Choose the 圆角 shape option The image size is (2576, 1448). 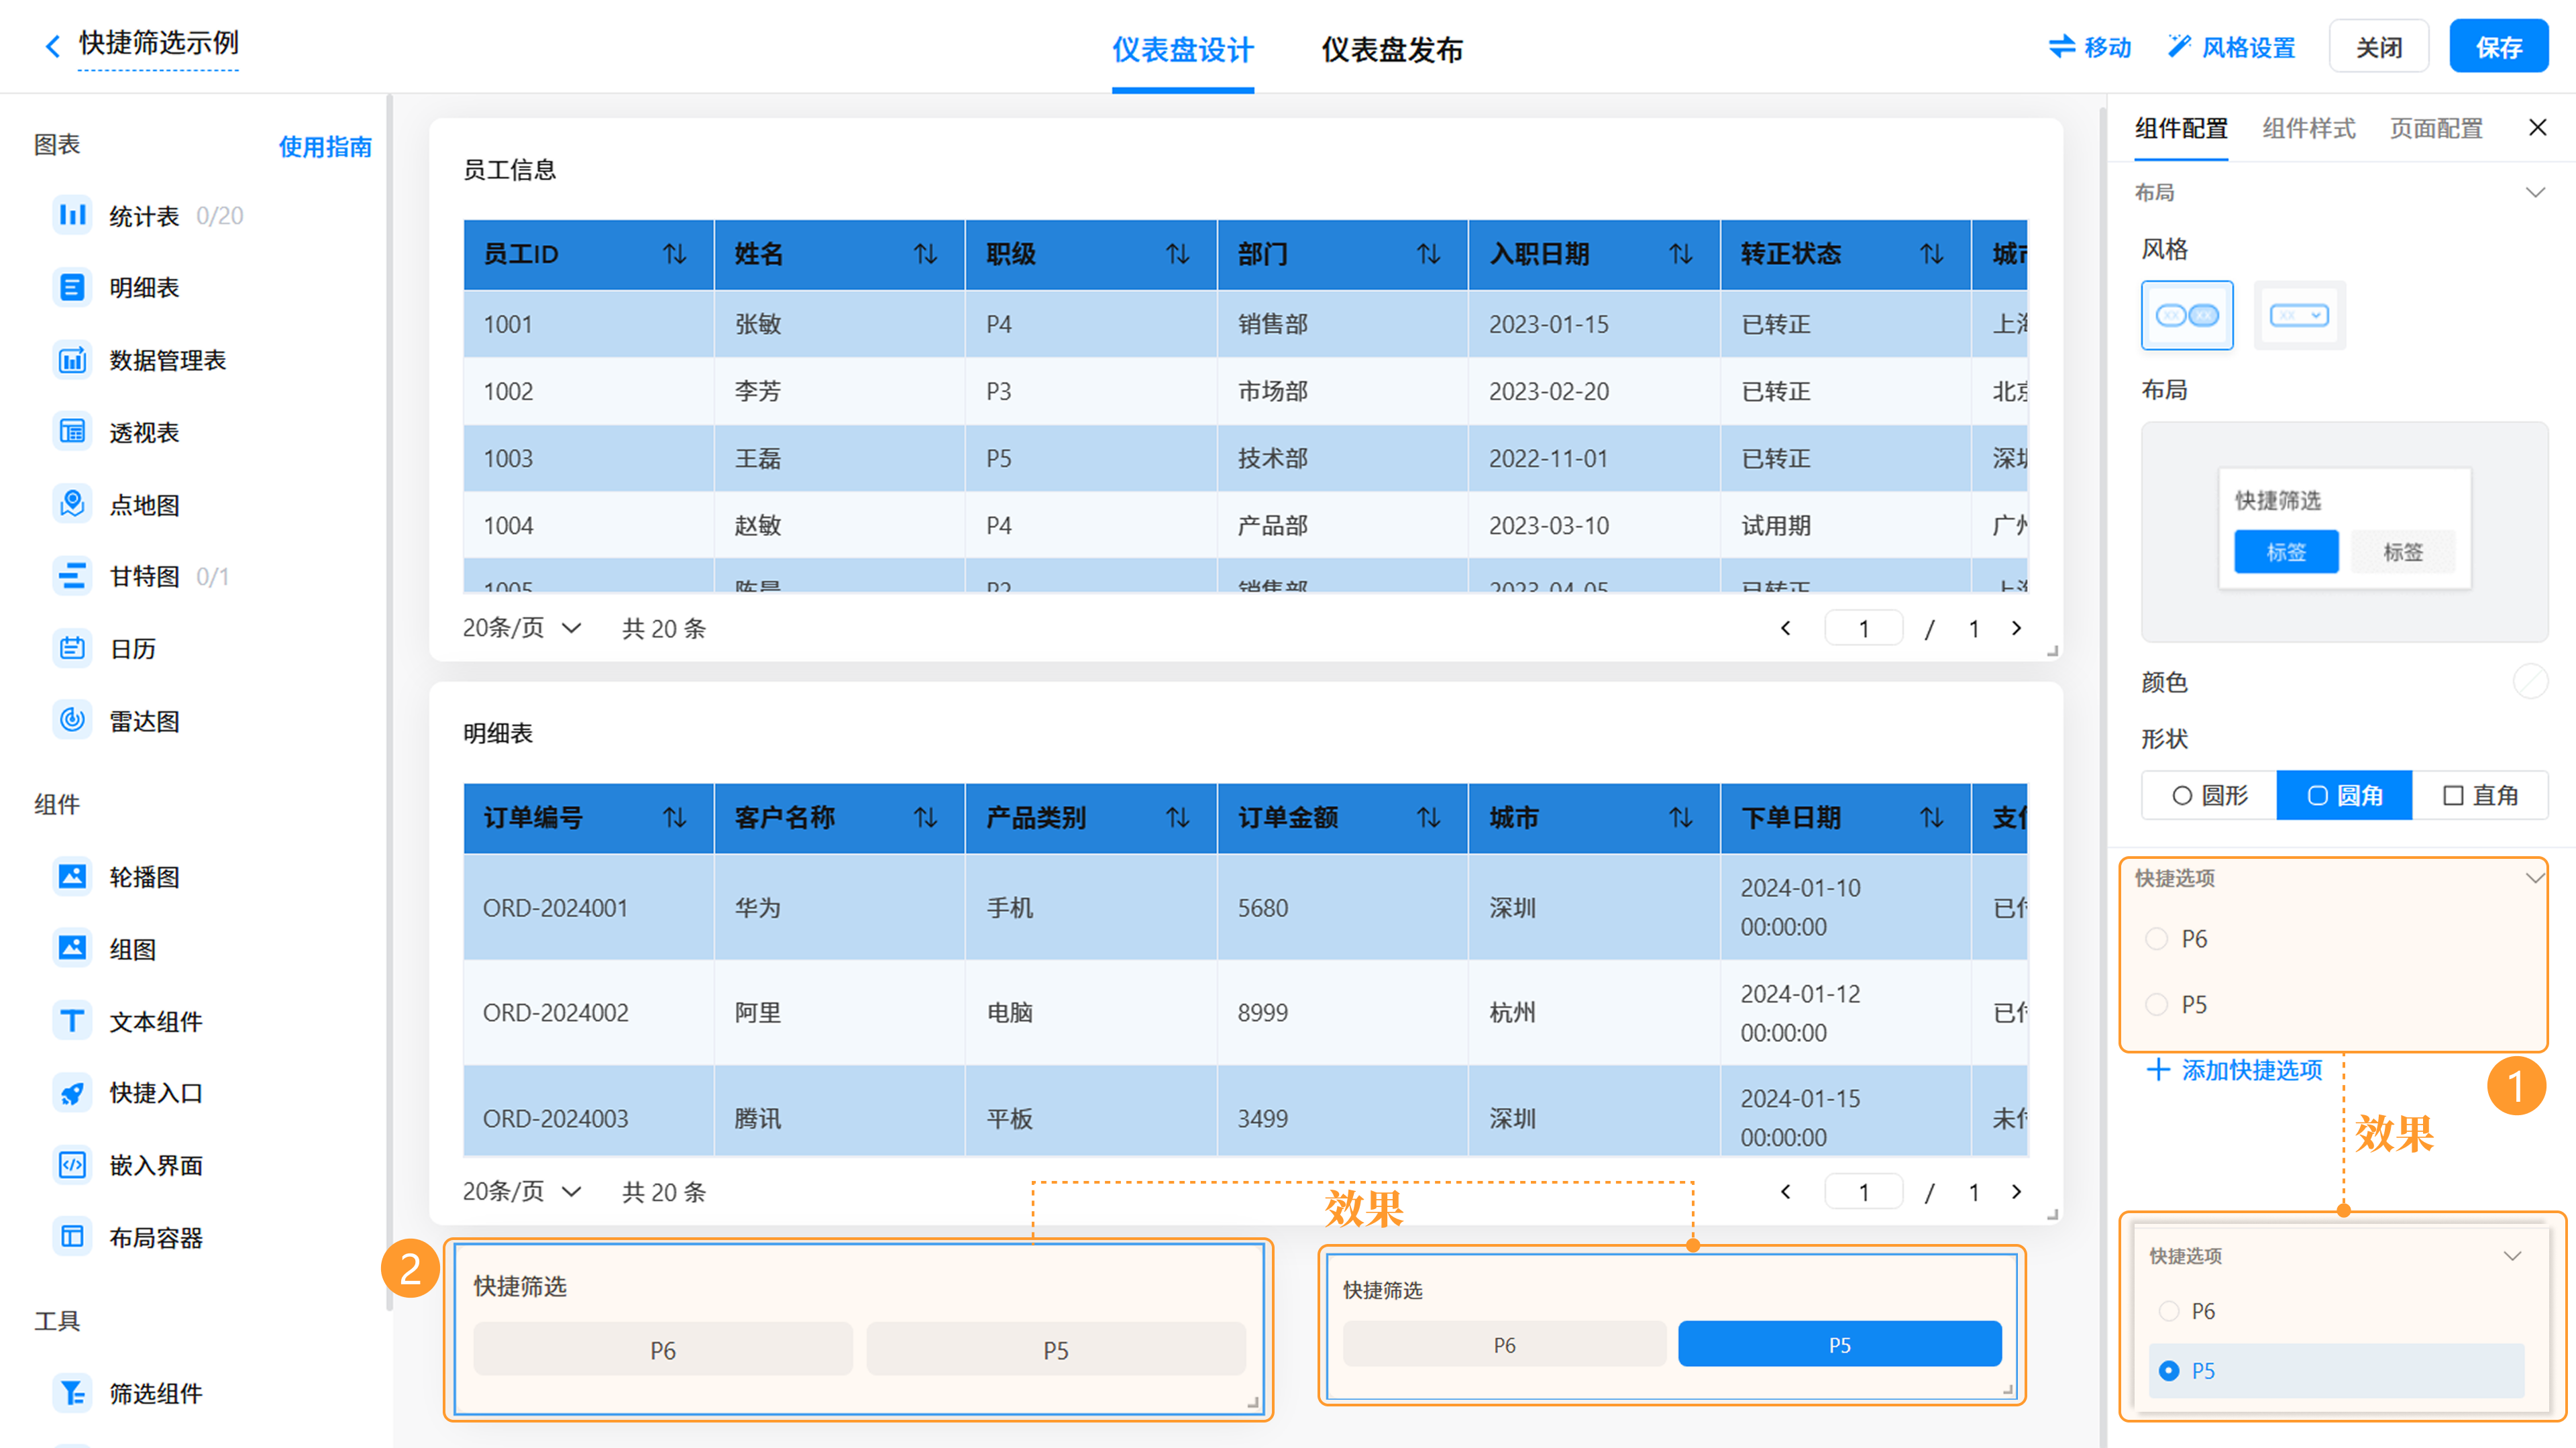(2344, 795)
